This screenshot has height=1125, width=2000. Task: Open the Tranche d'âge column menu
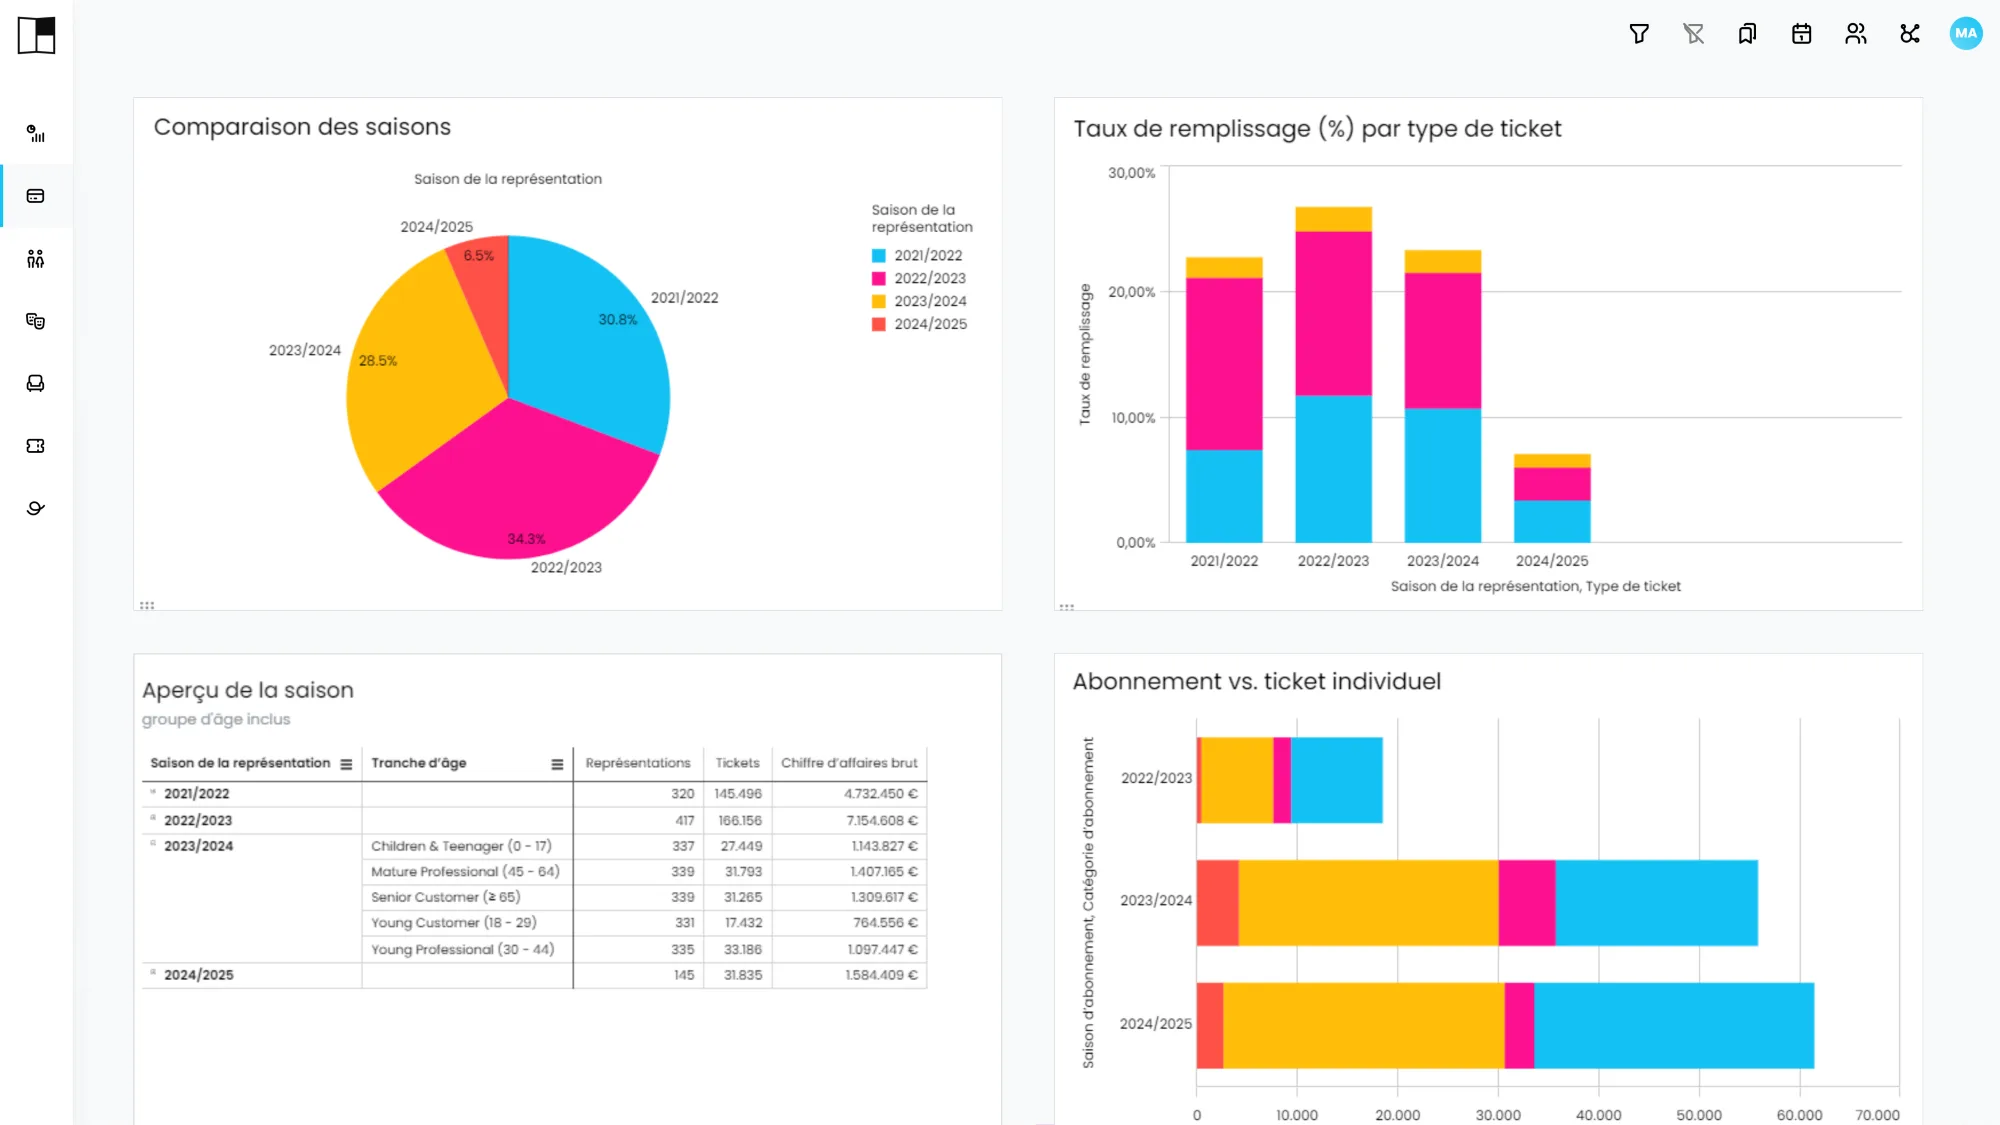[x=557, y=764]
